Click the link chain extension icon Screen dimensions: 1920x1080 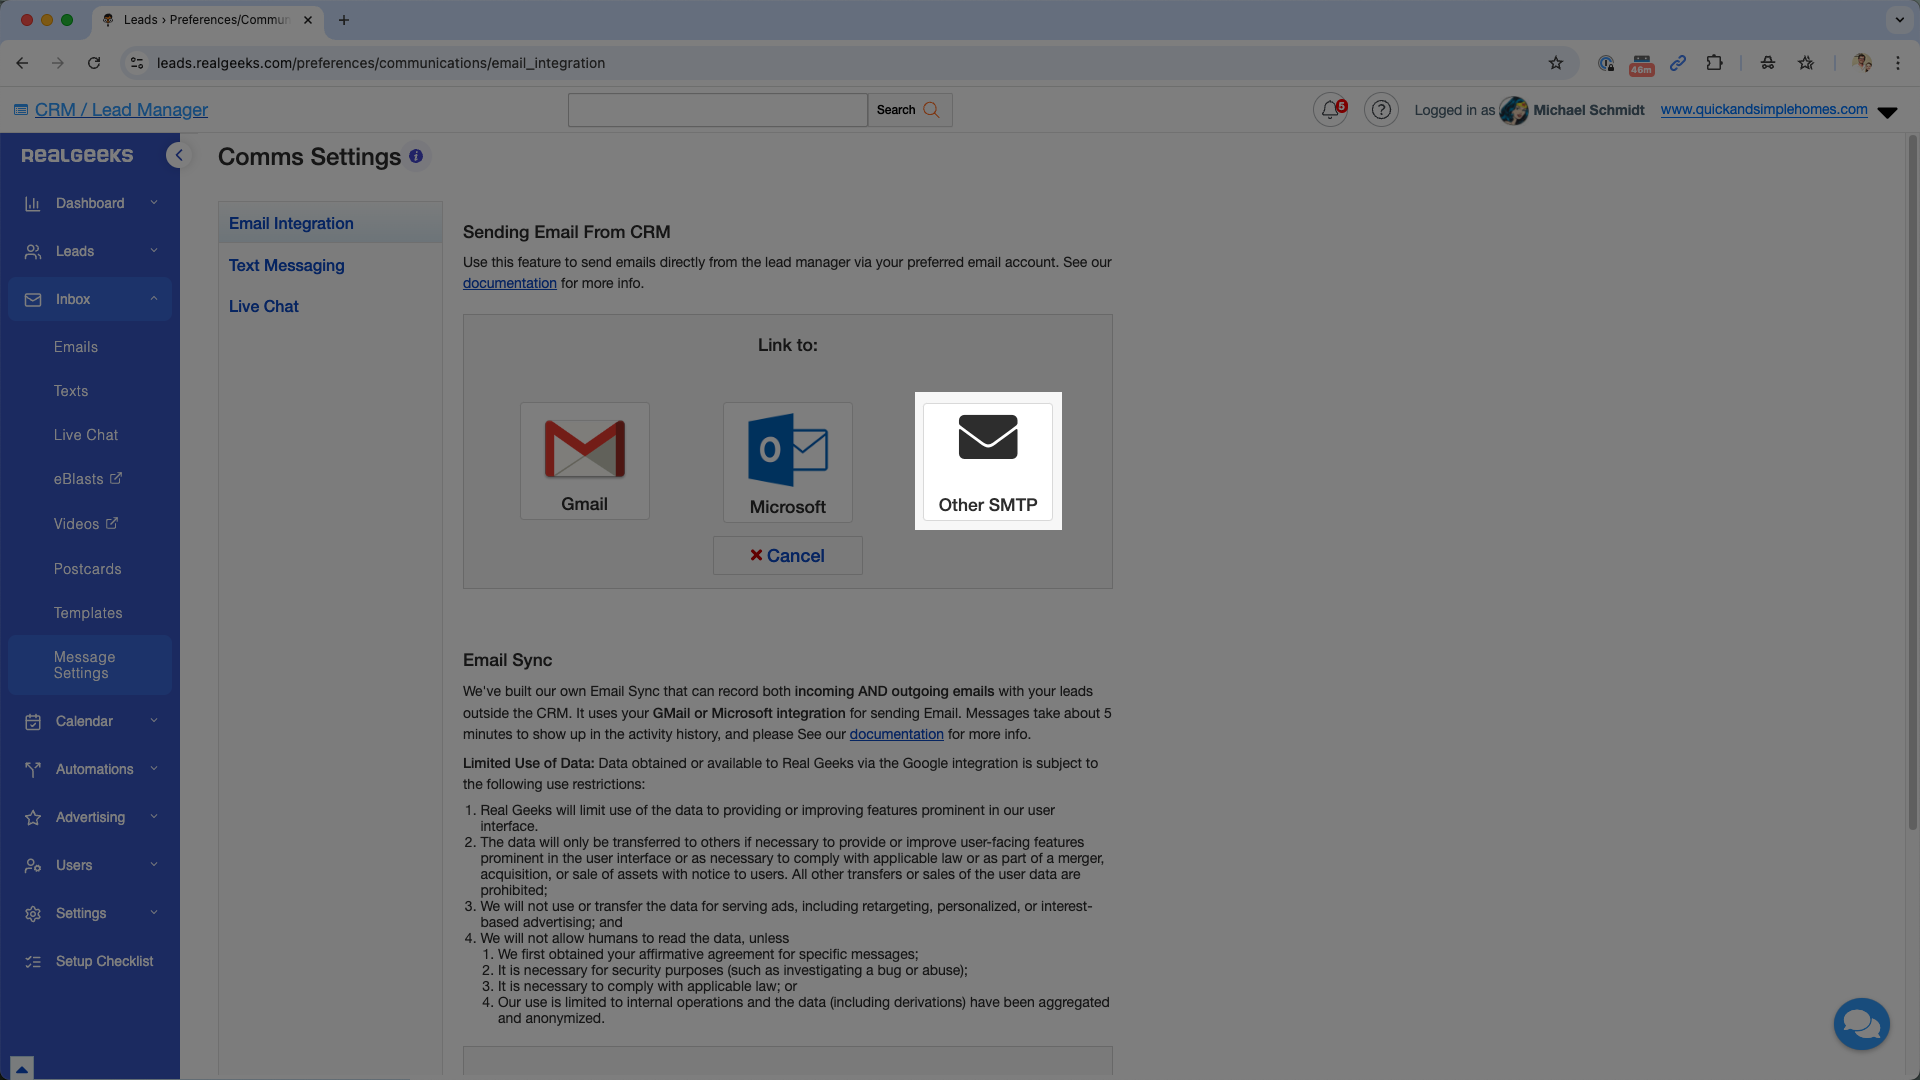click(1678, 63)
